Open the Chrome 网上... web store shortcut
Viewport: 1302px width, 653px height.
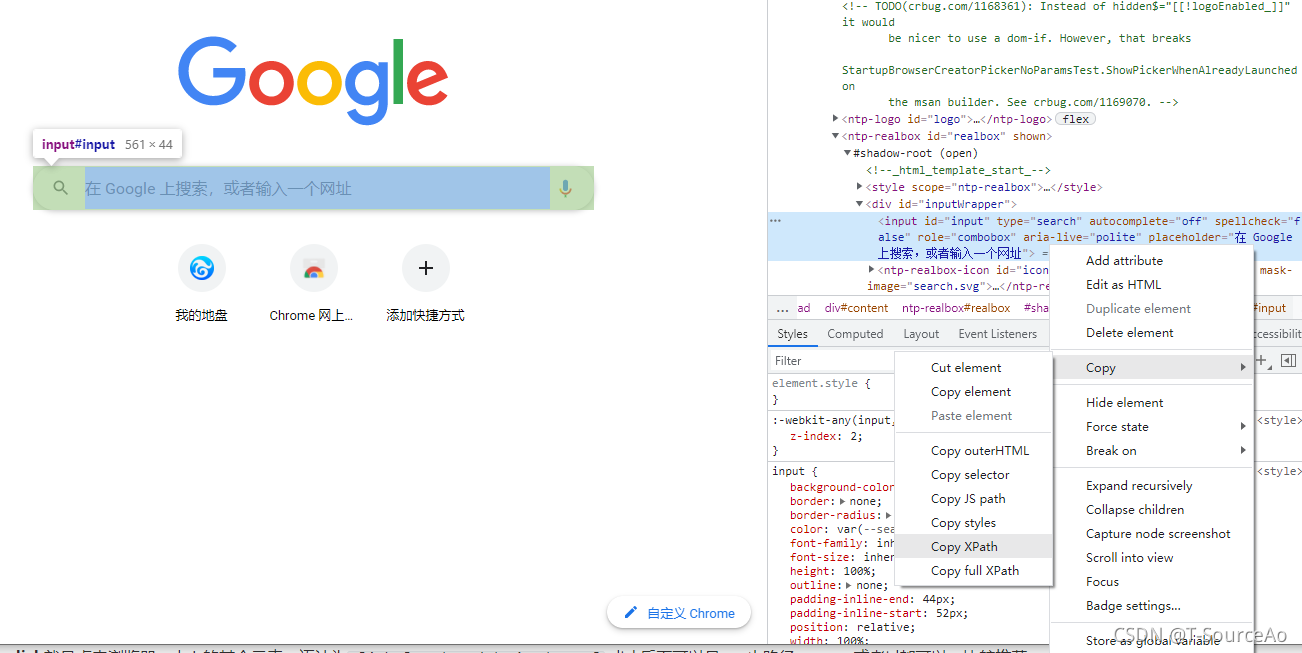(x=314, y=268)
